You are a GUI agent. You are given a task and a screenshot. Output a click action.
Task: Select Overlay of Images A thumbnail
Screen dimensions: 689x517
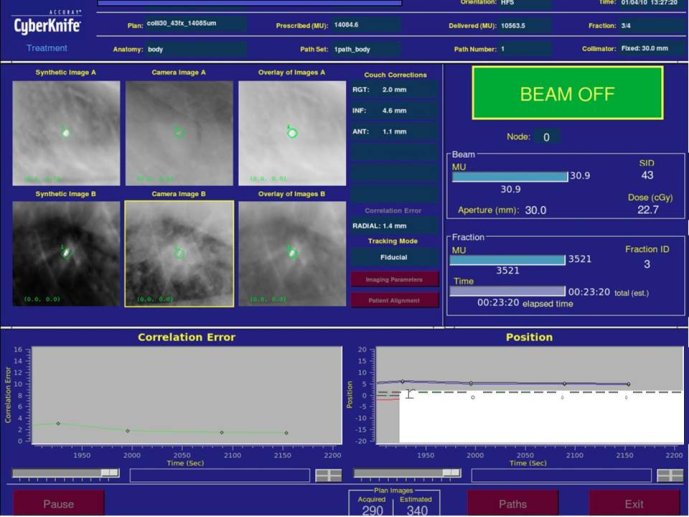point(292,133)
